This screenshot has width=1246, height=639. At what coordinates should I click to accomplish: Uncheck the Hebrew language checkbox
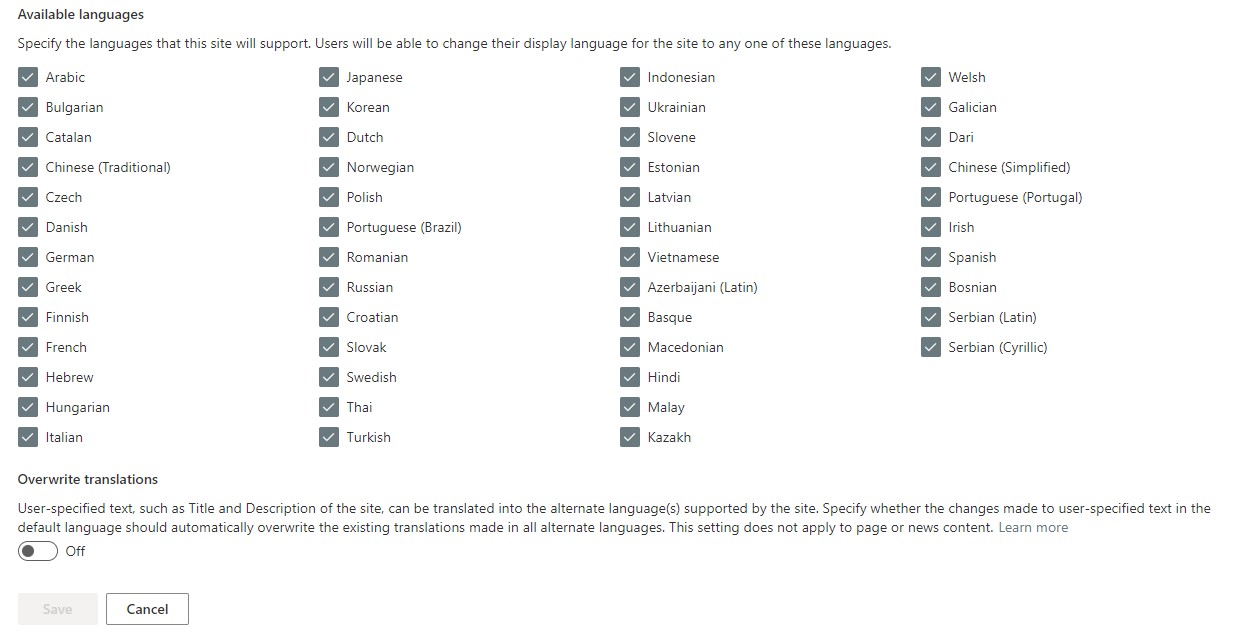click(27, 377)
